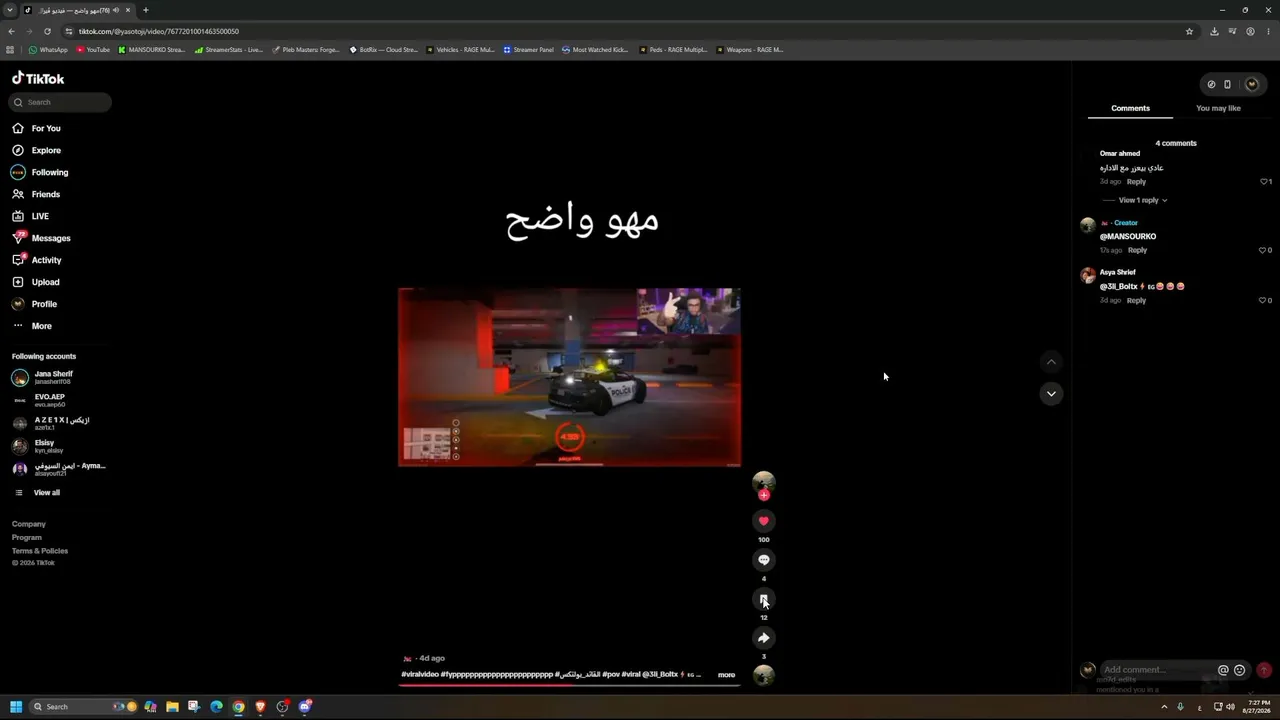This screenshot has width=1280, height=720.
Task: Follow the creator via plus badge
Action: [764, 495]
